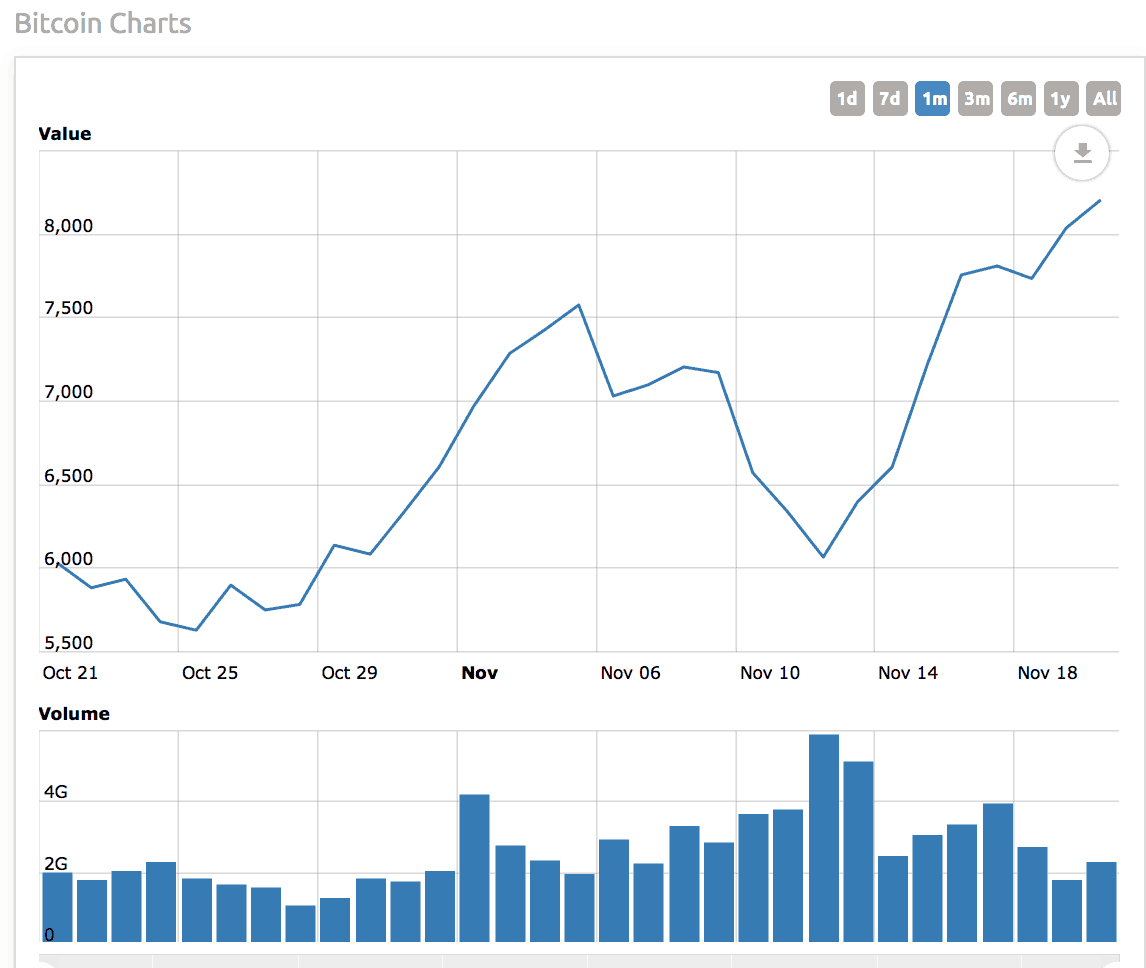Click the 4G volume axis label
The height and width of the screenshot is (968, 1146).
pyautogui.click(x=56, y=792)
